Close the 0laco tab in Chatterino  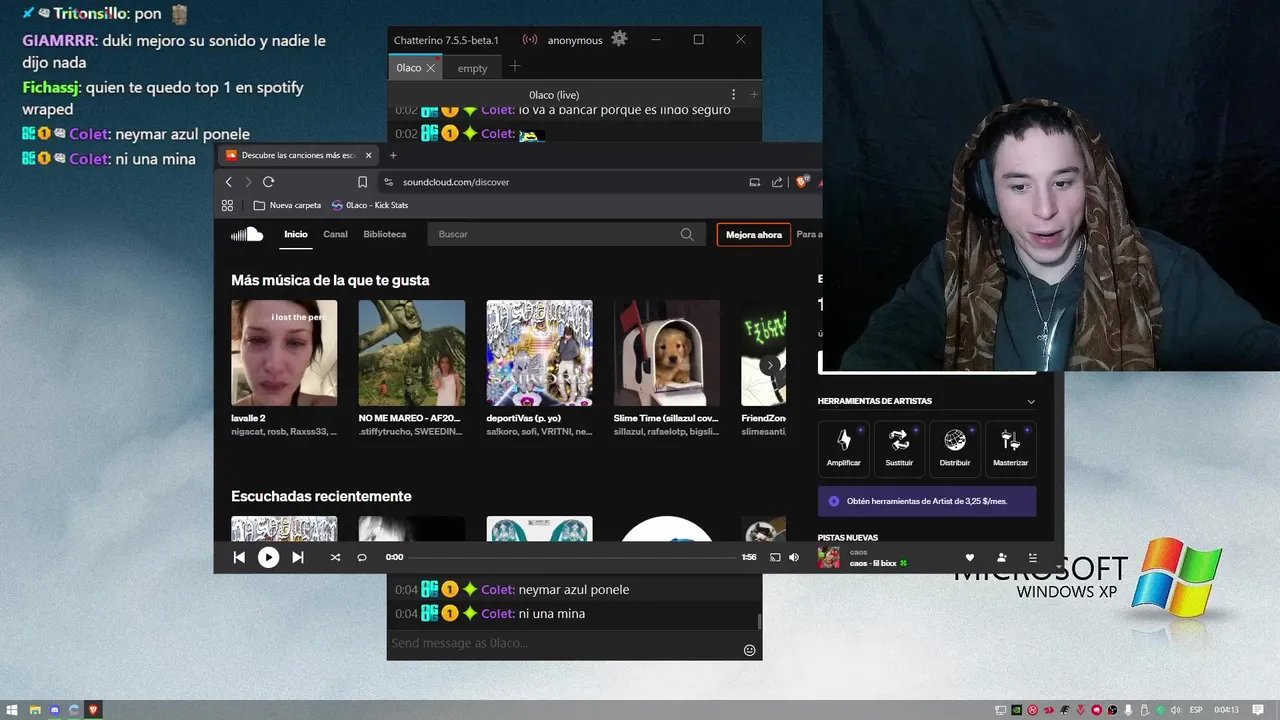(x=431, y=68)
